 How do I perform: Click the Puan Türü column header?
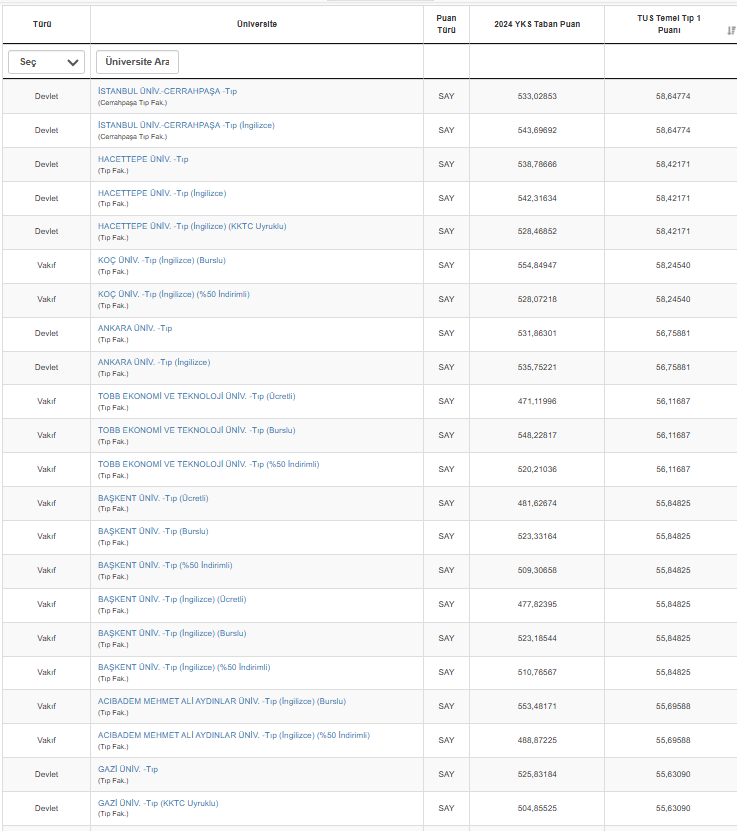pyautogui.click(x=446, y=24)
